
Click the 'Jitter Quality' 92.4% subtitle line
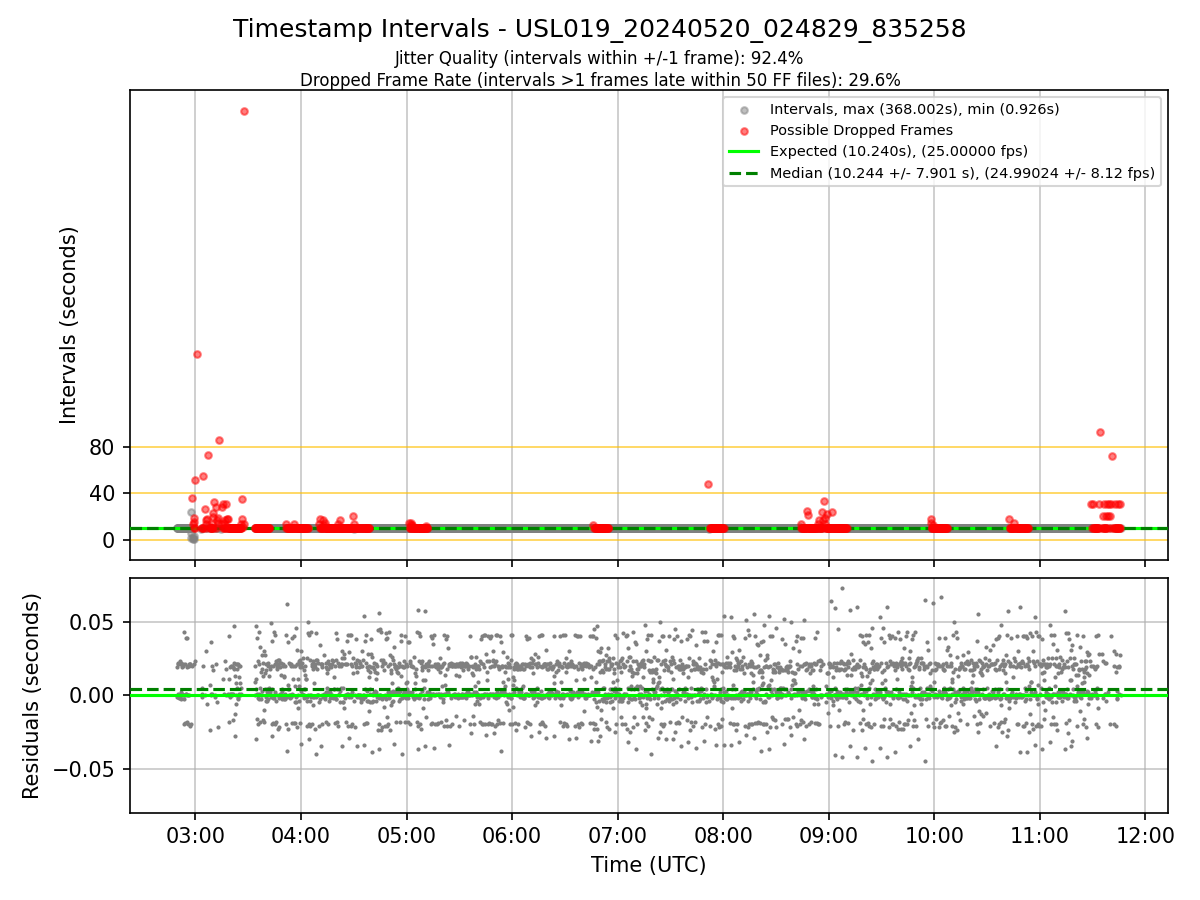pos(599,58)
